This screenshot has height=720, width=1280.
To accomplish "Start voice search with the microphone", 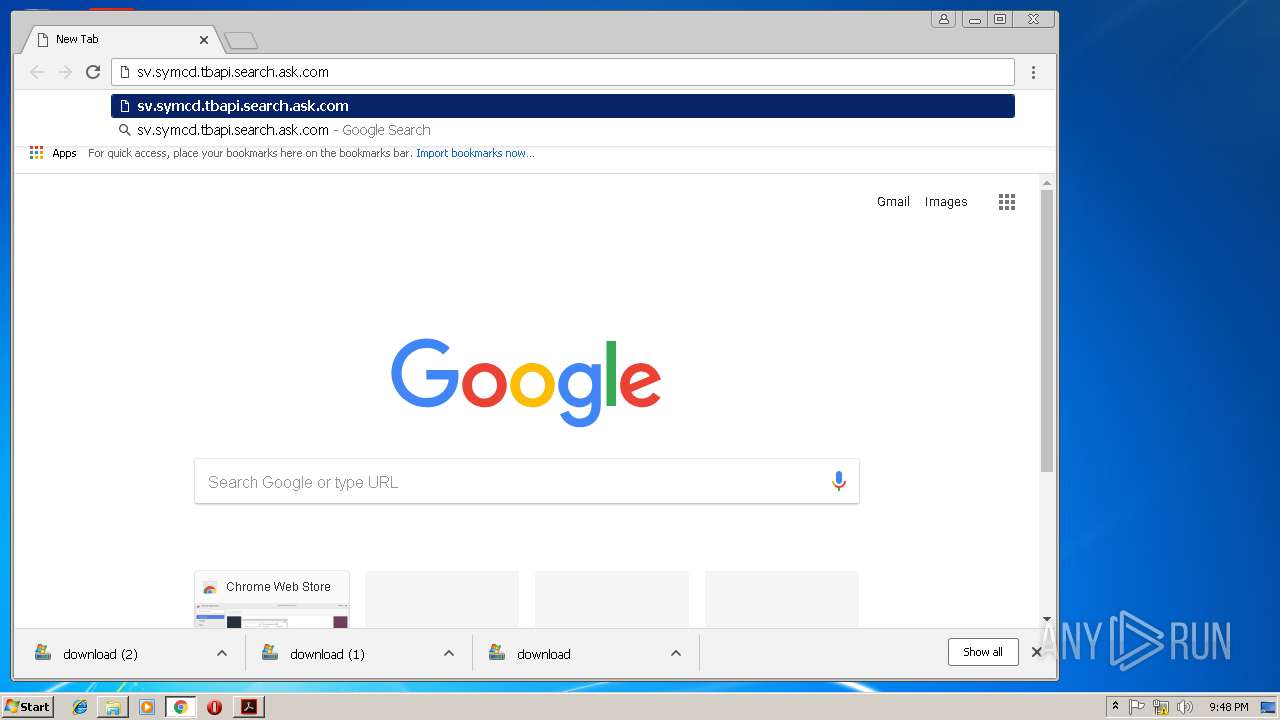I will click(x=839, y=482).
